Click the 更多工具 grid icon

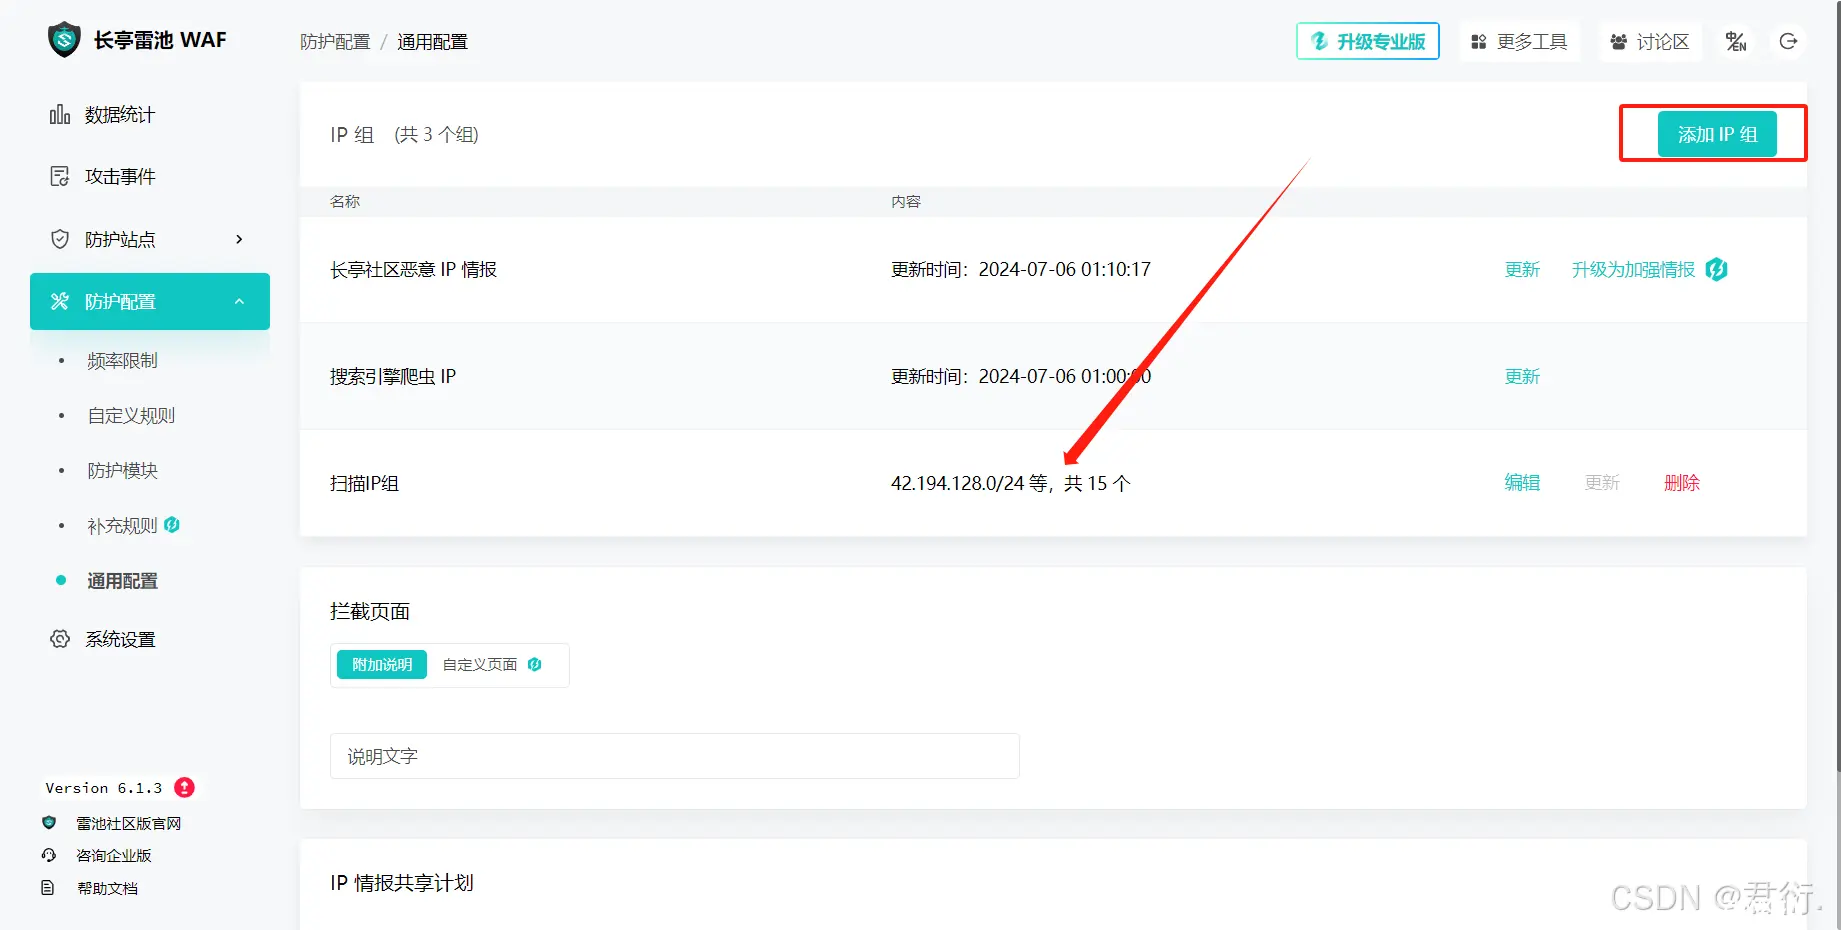(1479, 42)
